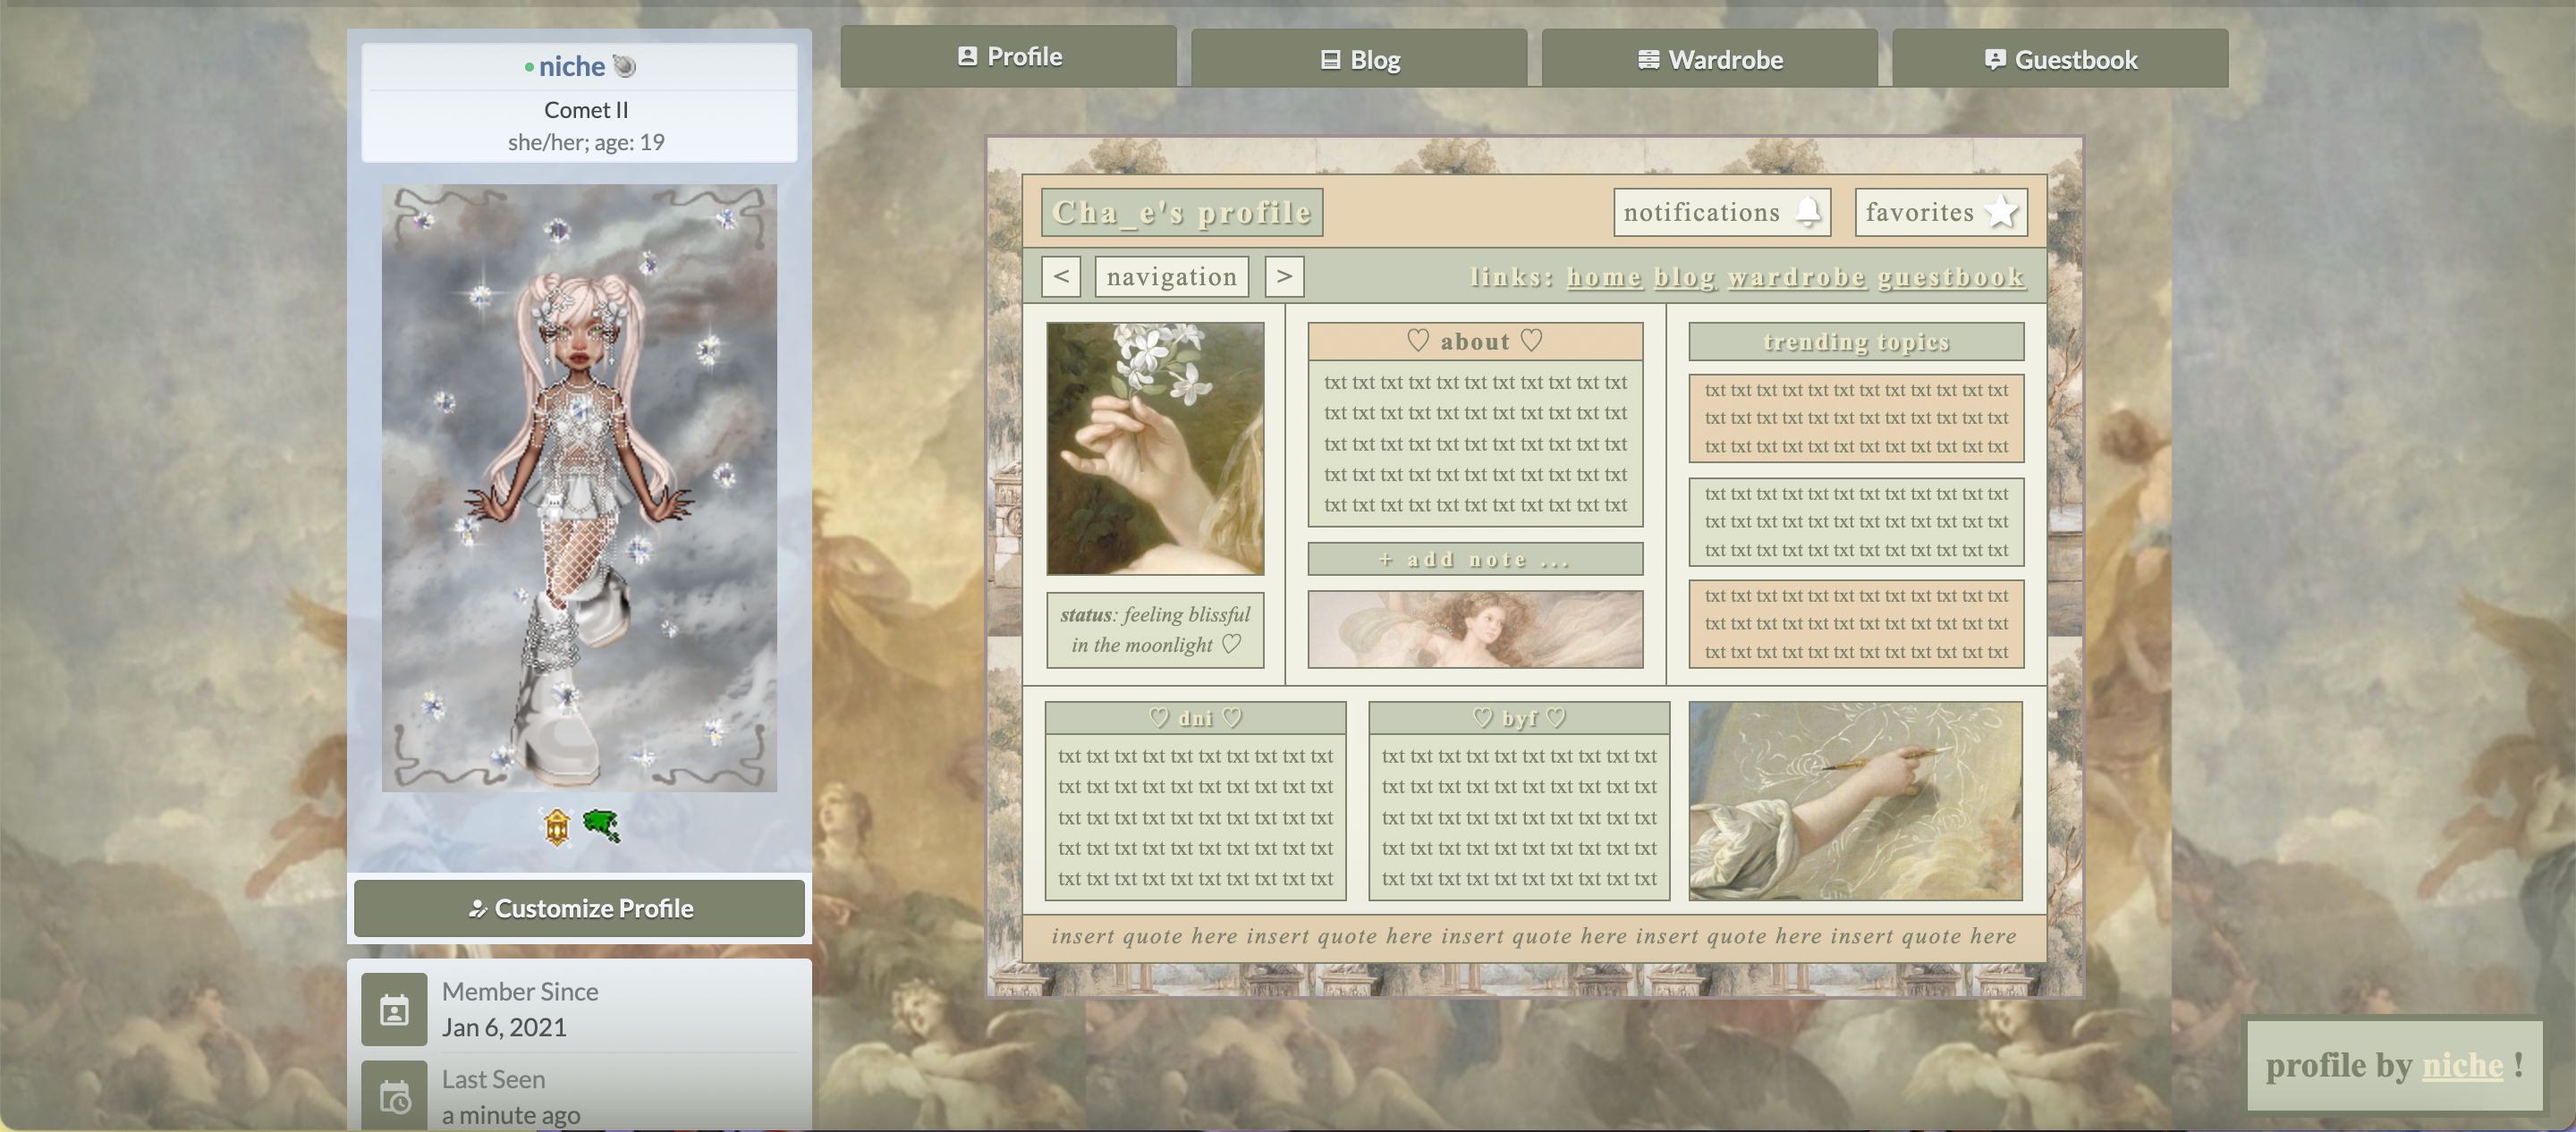Click the insert quote here footer text
The height and width of the screenshot is (1132, 2576).
tap(1534, 936)
